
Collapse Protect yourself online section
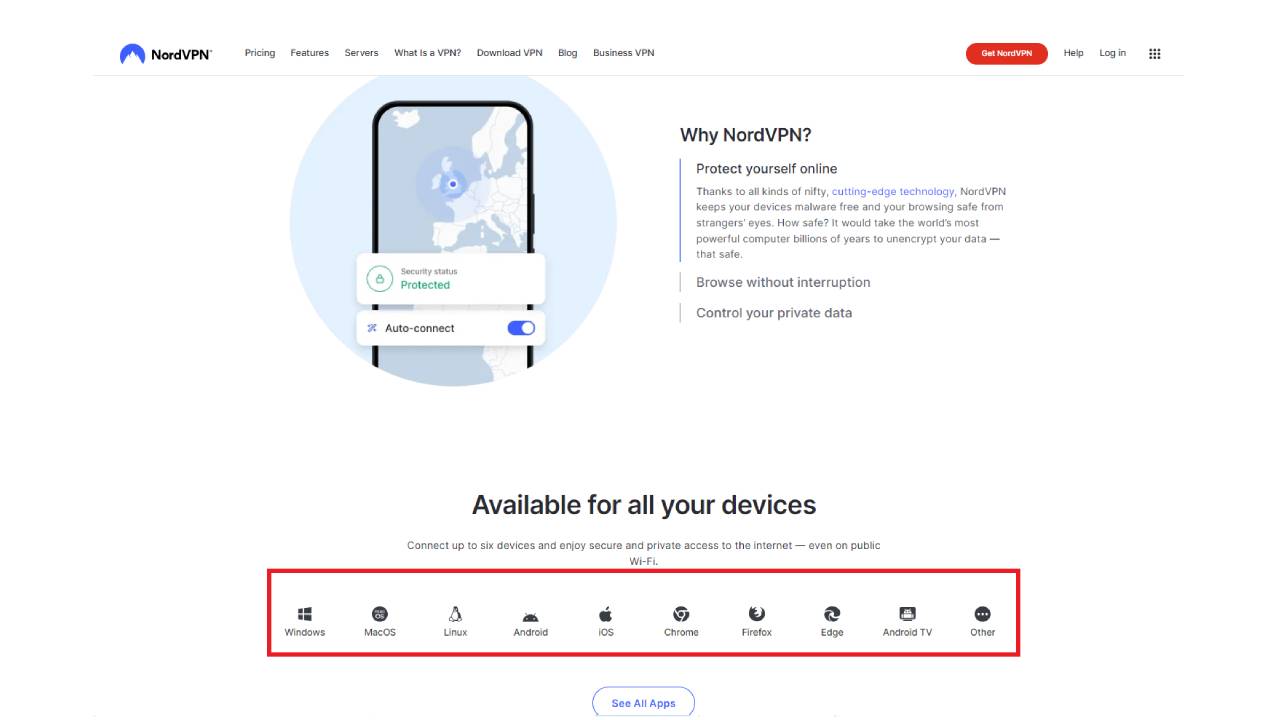coord(767,169)
